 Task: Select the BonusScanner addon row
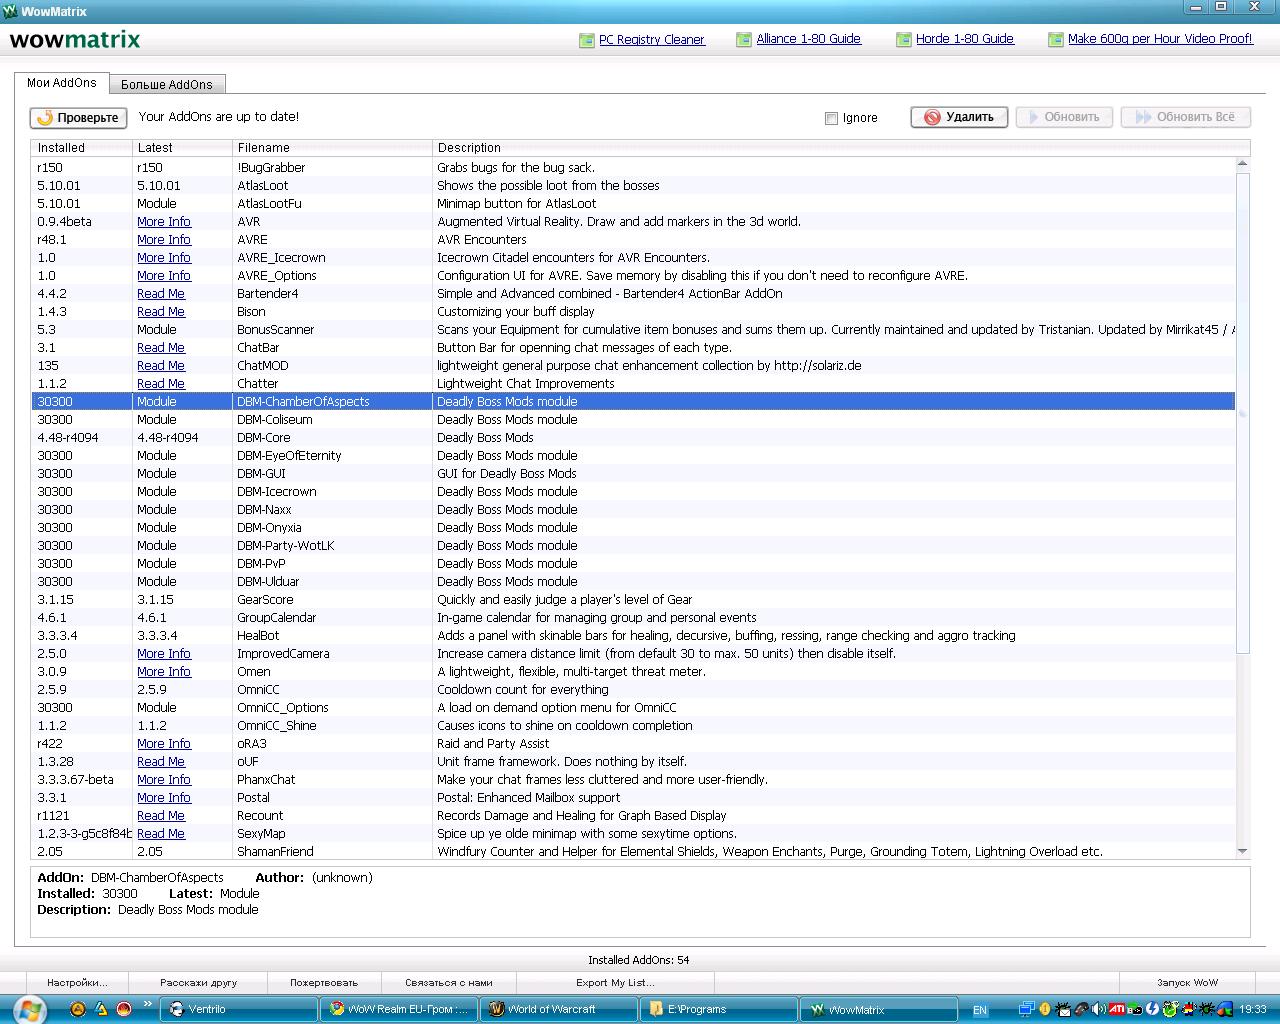(634, 330)
